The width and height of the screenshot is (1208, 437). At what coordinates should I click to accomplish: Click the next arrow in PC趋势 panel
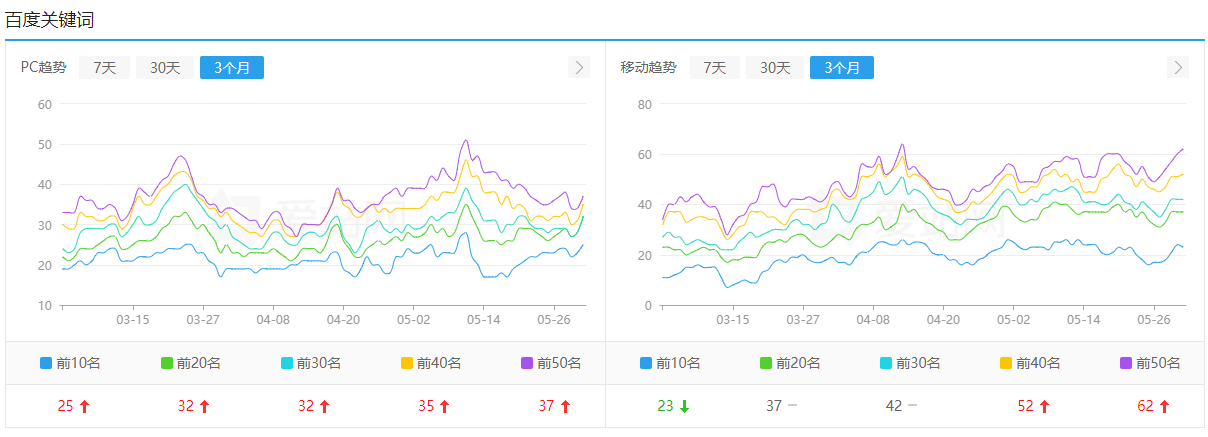[x=579, y=67]
